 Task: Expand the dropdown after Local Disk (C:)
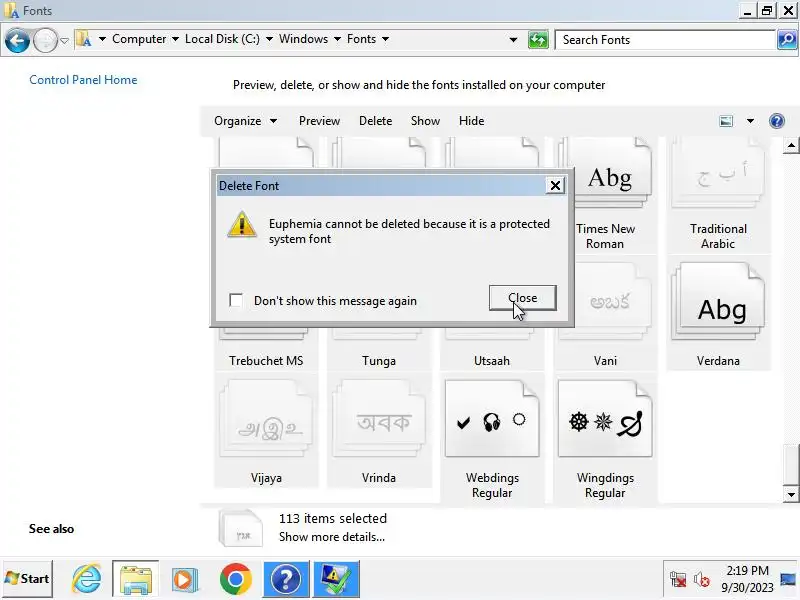point(269,39)
